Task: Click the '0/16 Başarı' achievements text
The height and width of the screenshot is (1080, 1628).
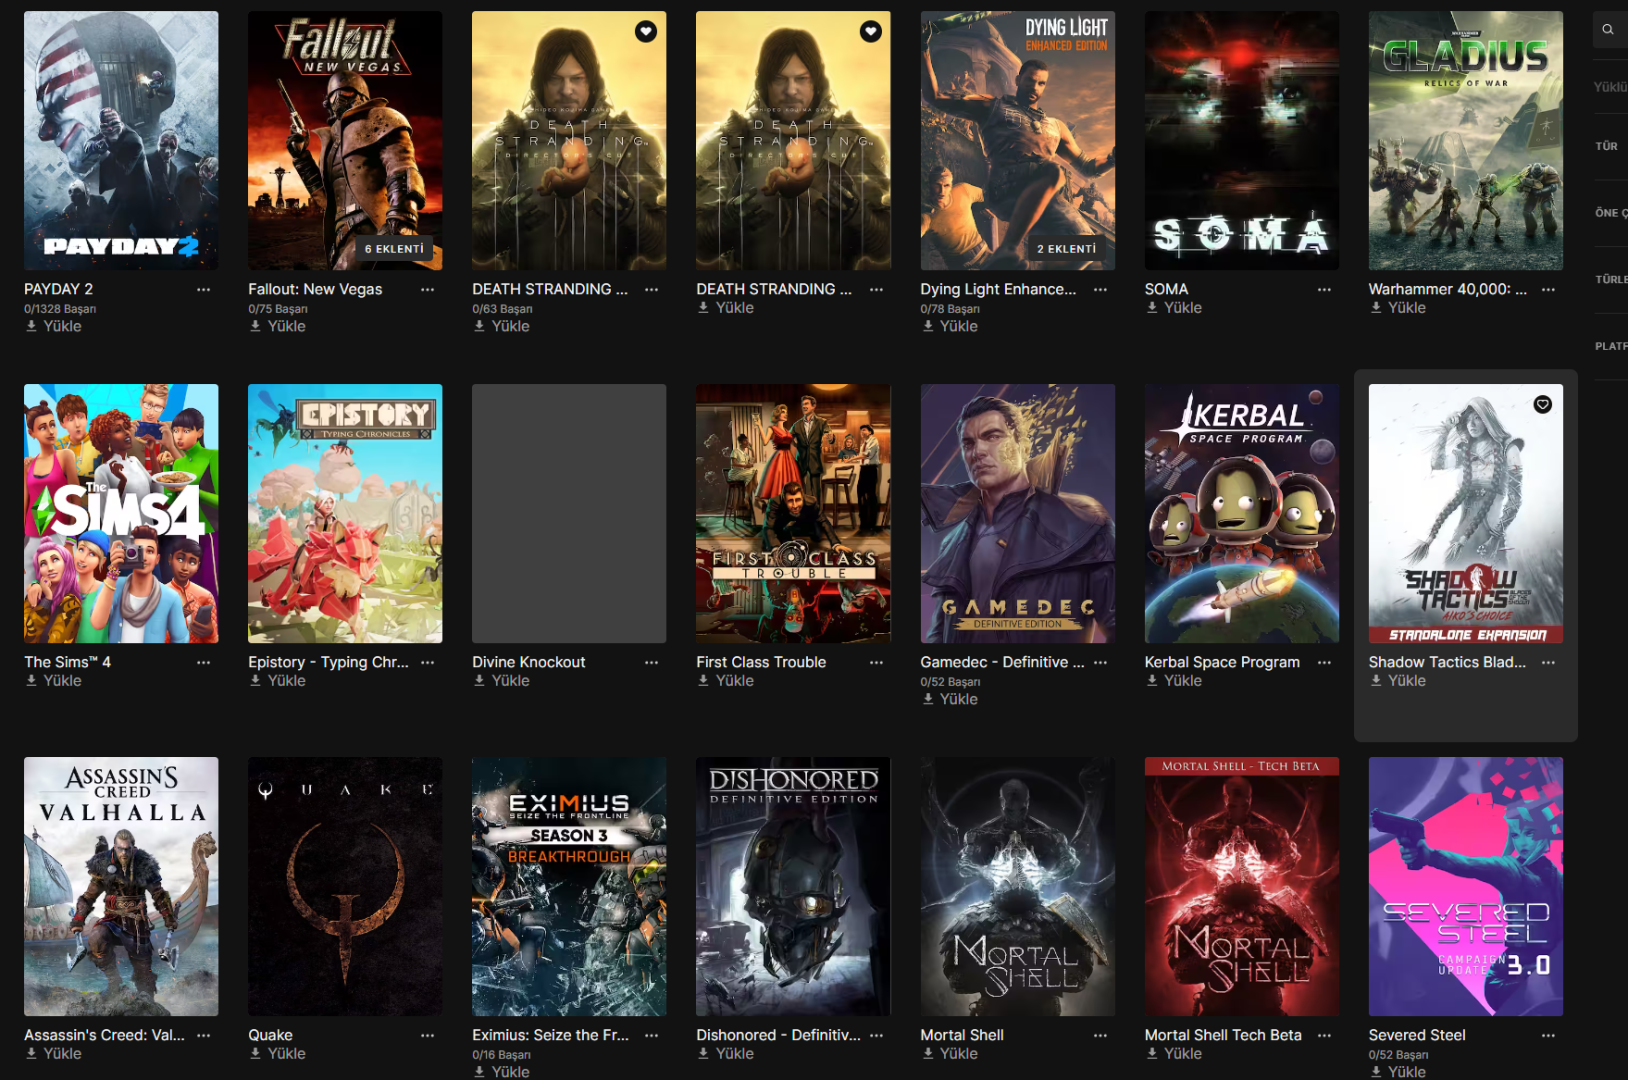Action: 502,1055
